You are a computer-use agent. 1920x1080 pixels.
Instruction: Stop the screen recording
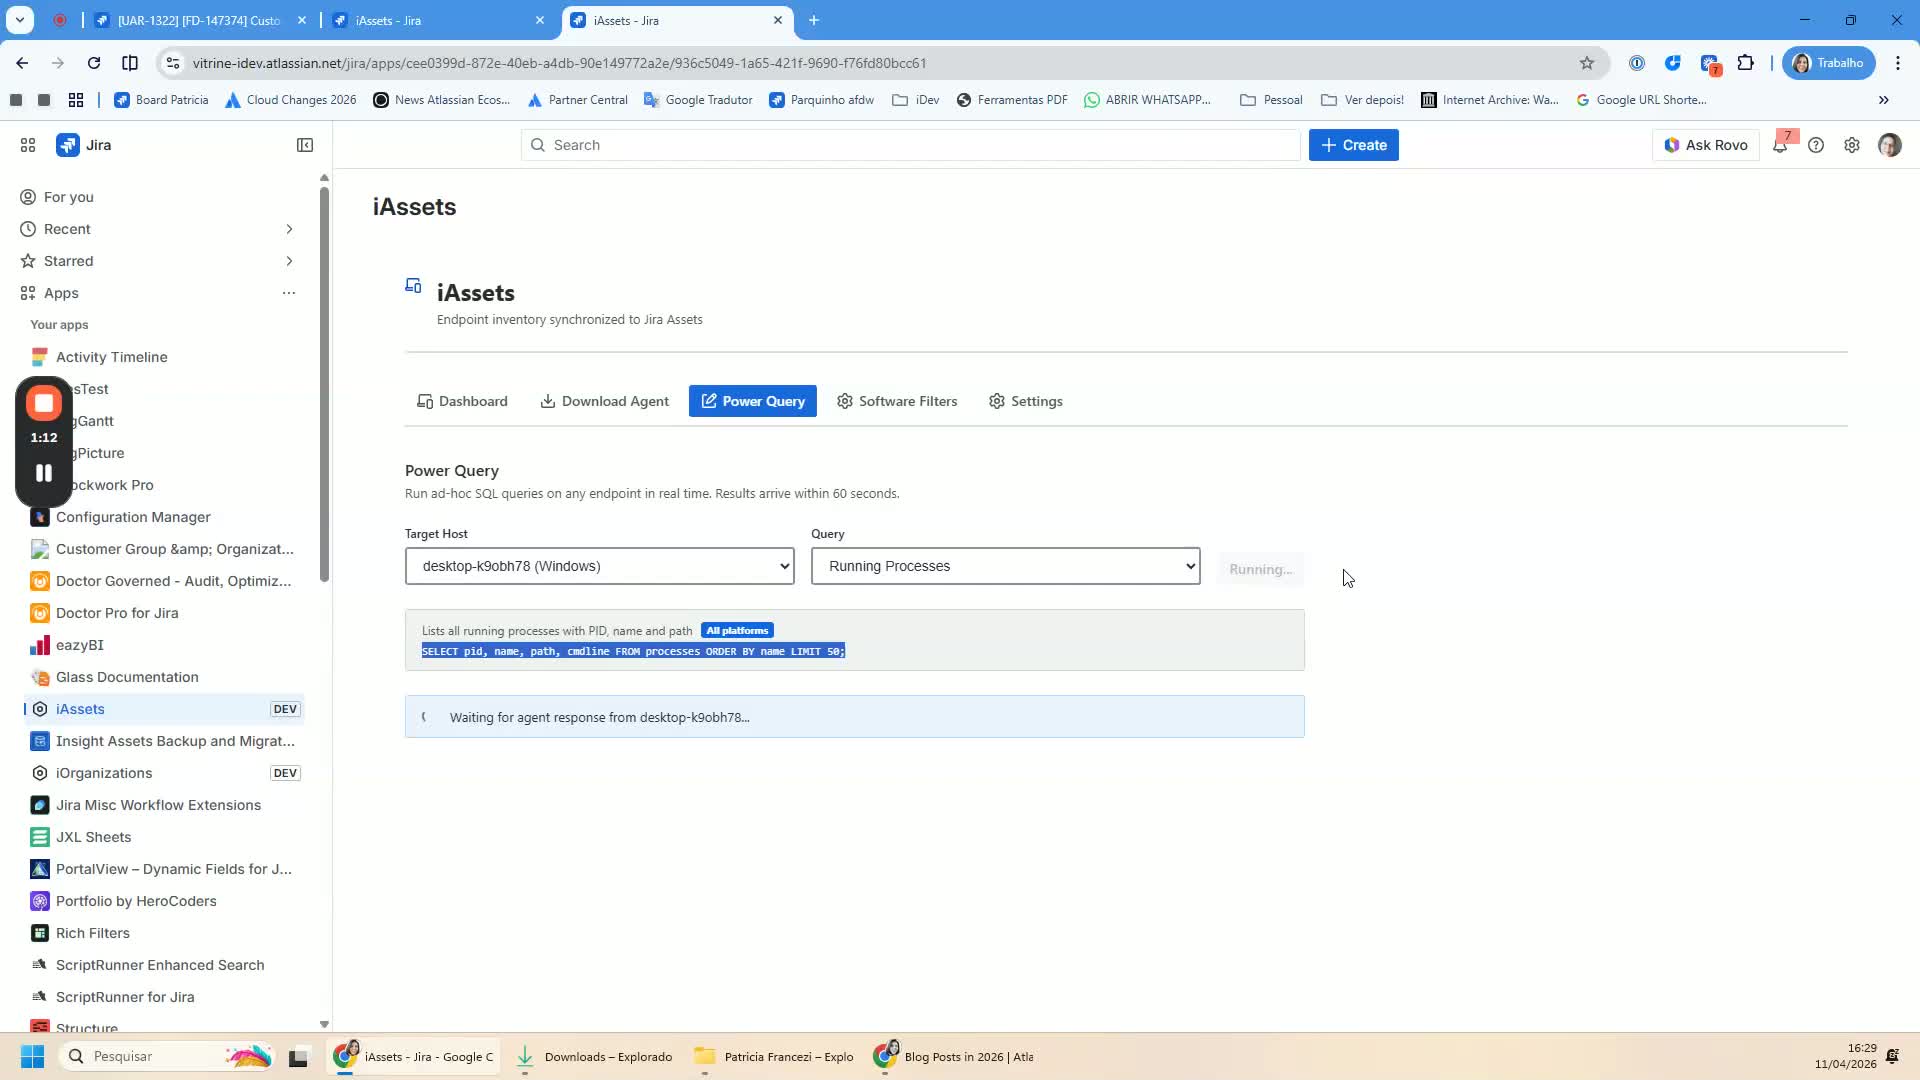coord(44,403)
